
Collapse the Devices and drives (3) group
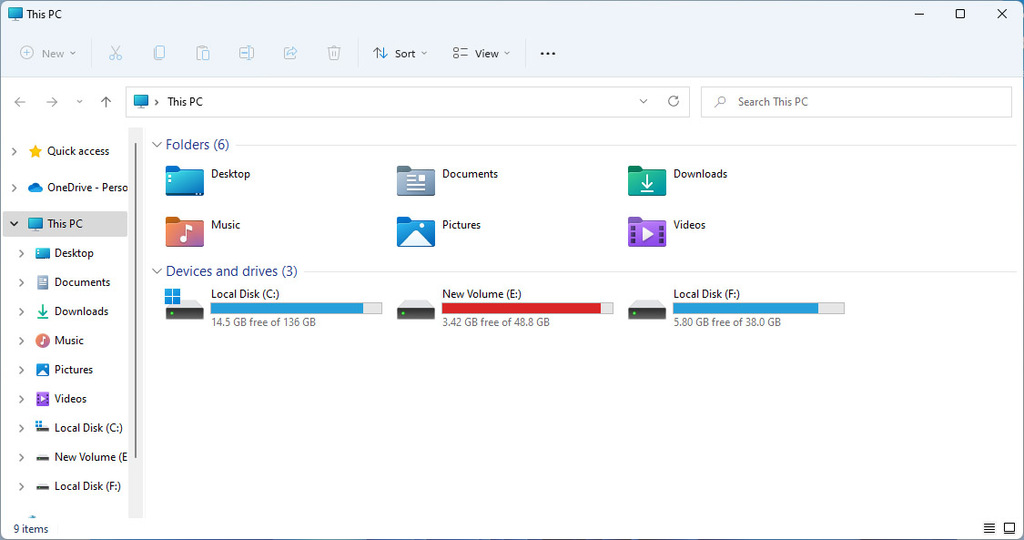[x=157, y=271]
